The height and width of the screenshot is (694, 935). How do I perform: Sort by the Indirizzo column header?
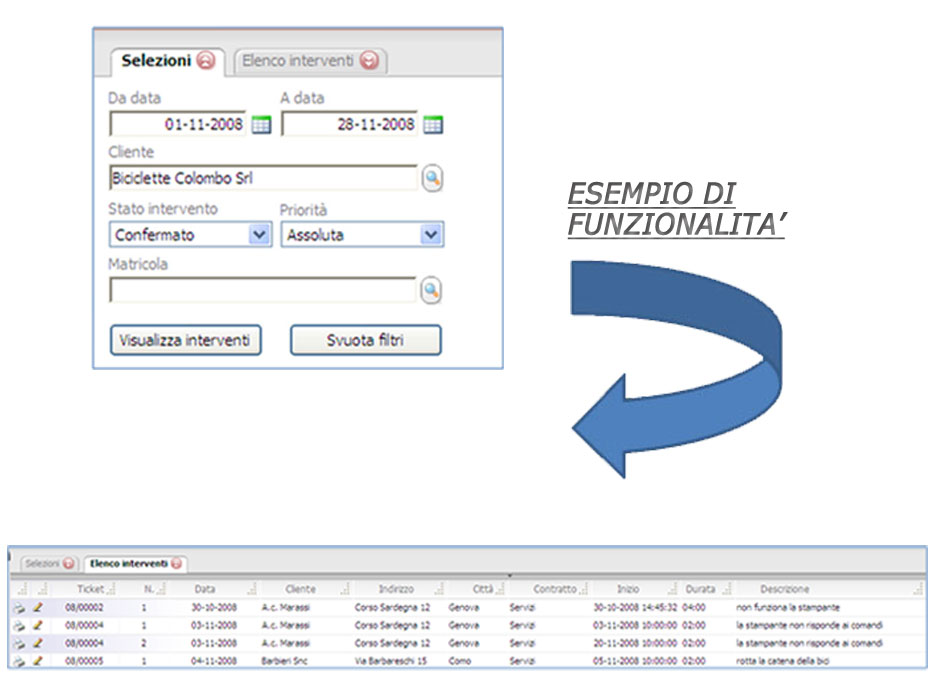[x=396, y=589]
